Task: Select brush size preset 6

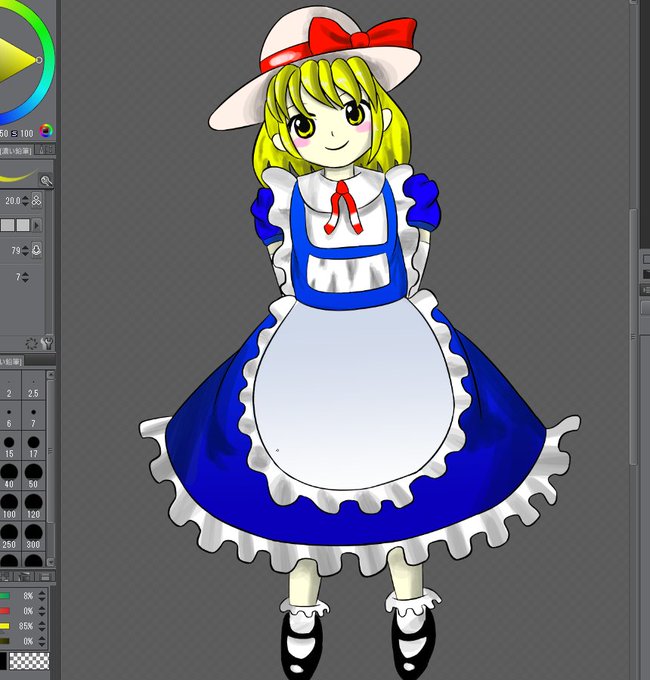Action: pyautogui.click(x=9, y=415)
